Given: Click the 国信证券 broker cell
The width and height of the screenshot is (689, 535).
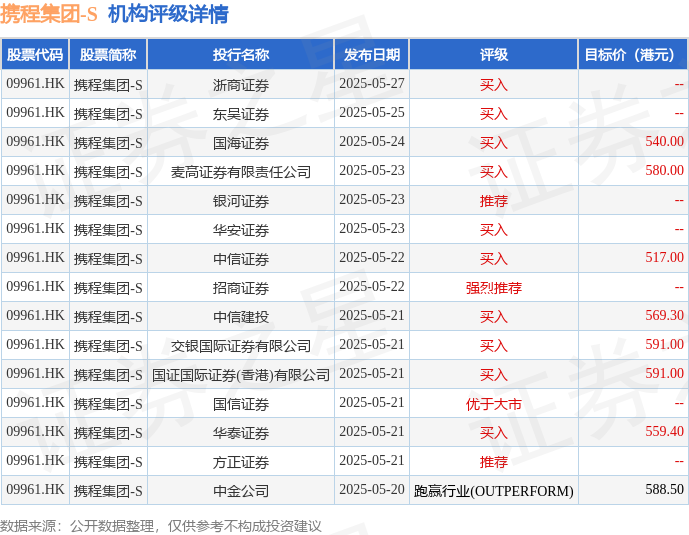Looking at the screenshot, I should [241, 404].
